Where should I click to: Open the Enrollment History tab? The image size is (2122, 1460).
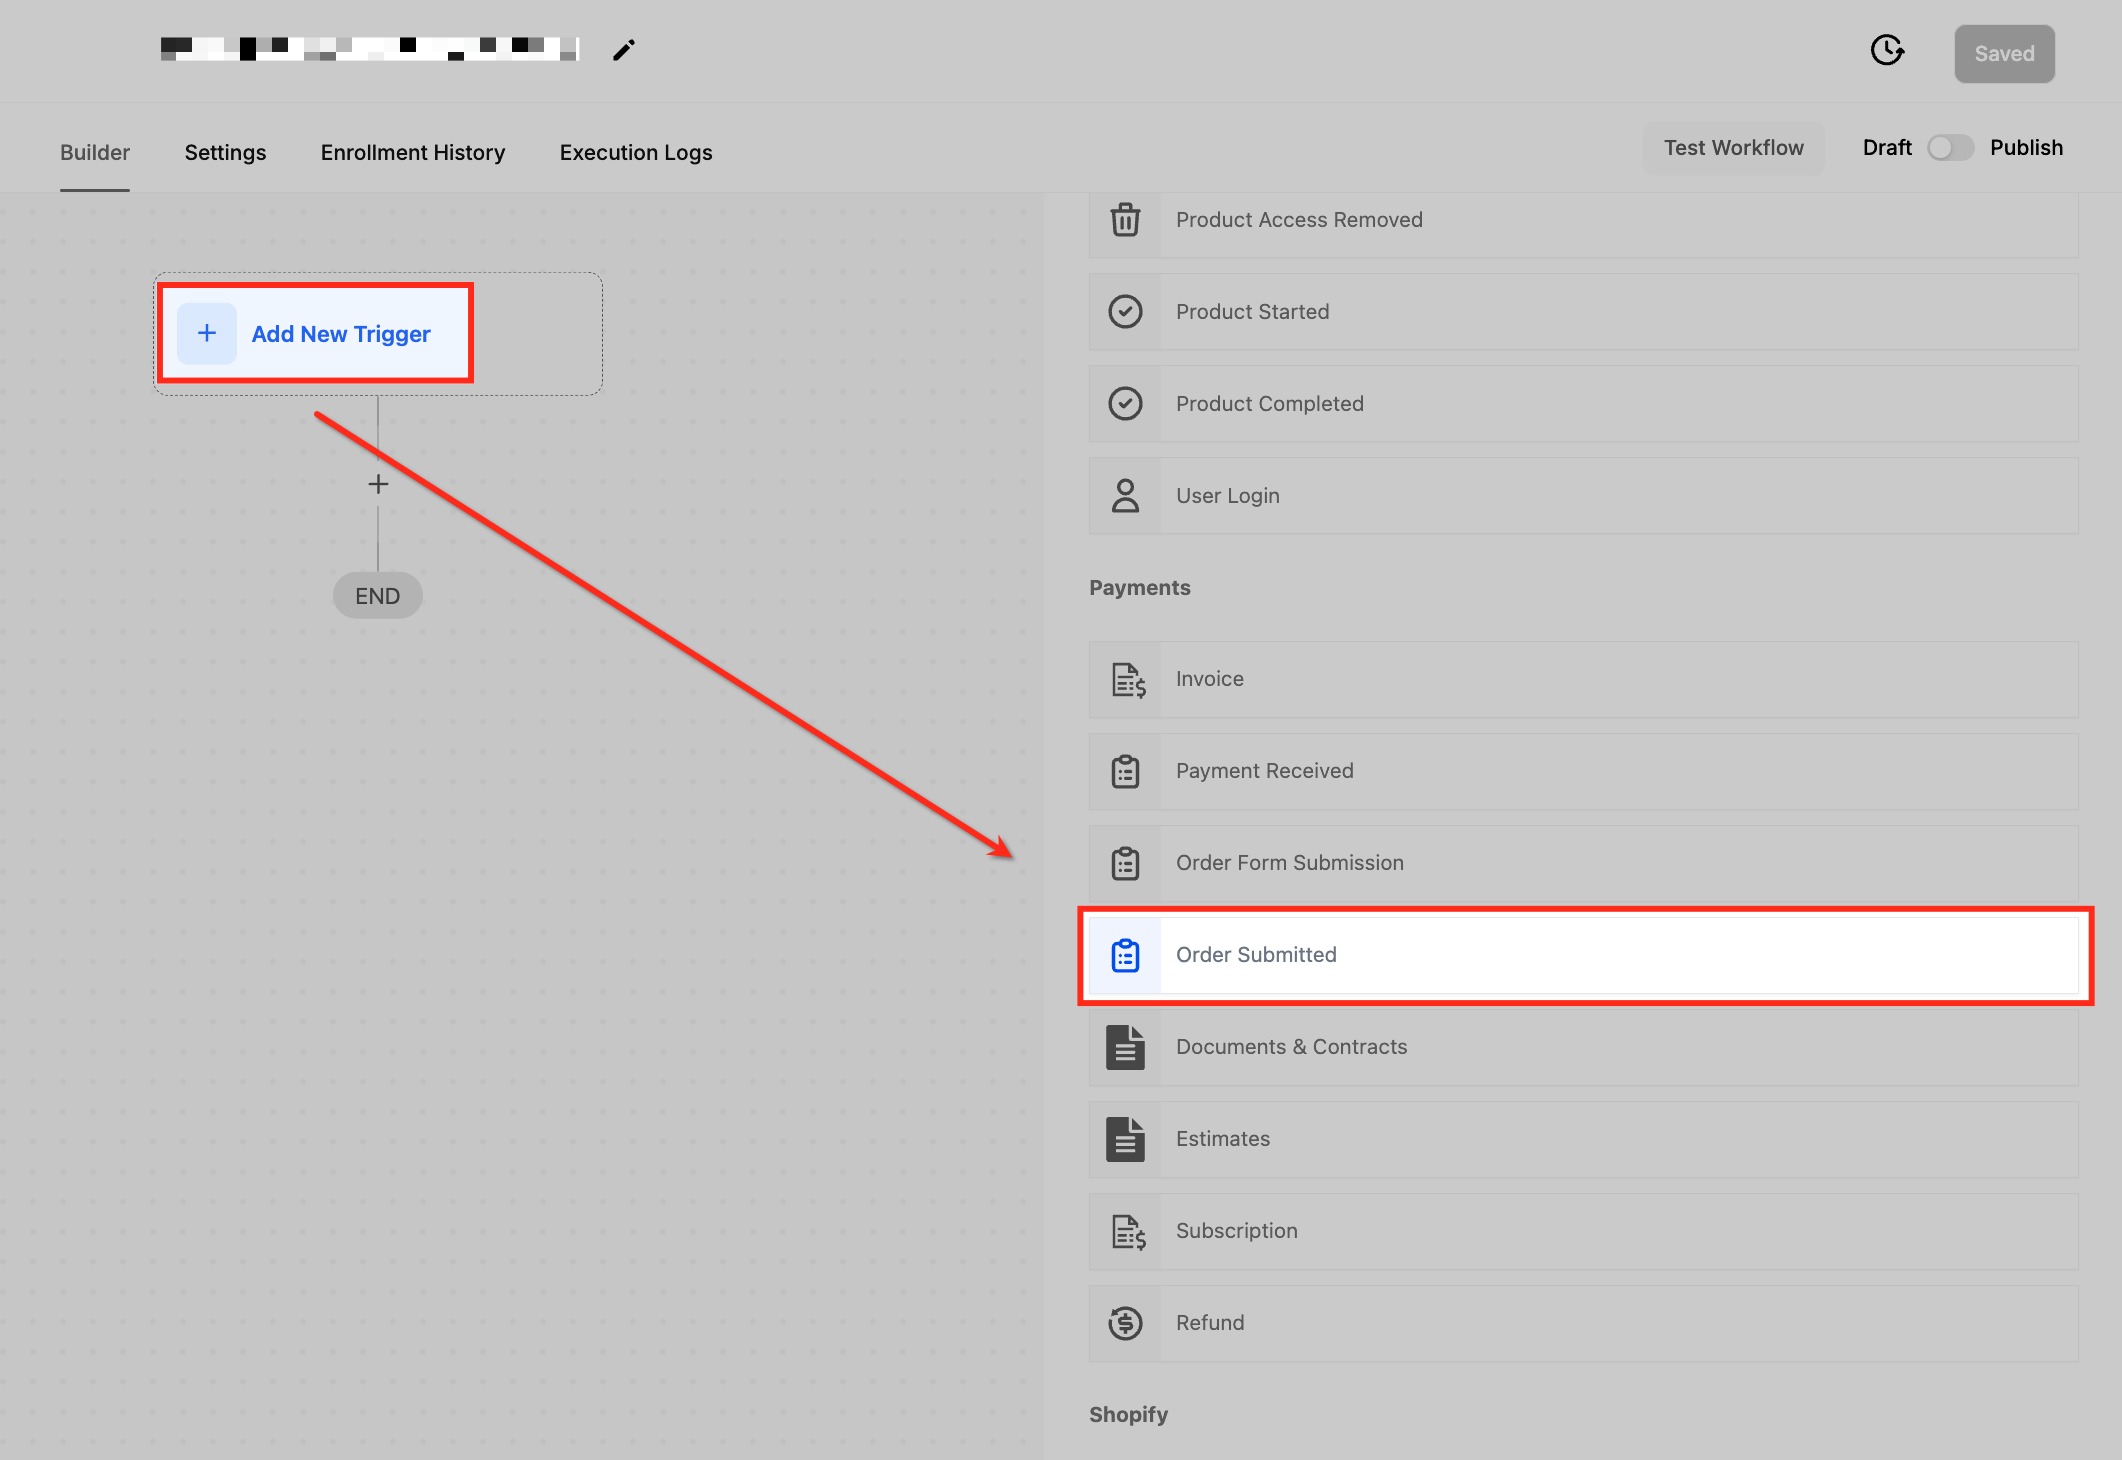[x=412, y=153]
